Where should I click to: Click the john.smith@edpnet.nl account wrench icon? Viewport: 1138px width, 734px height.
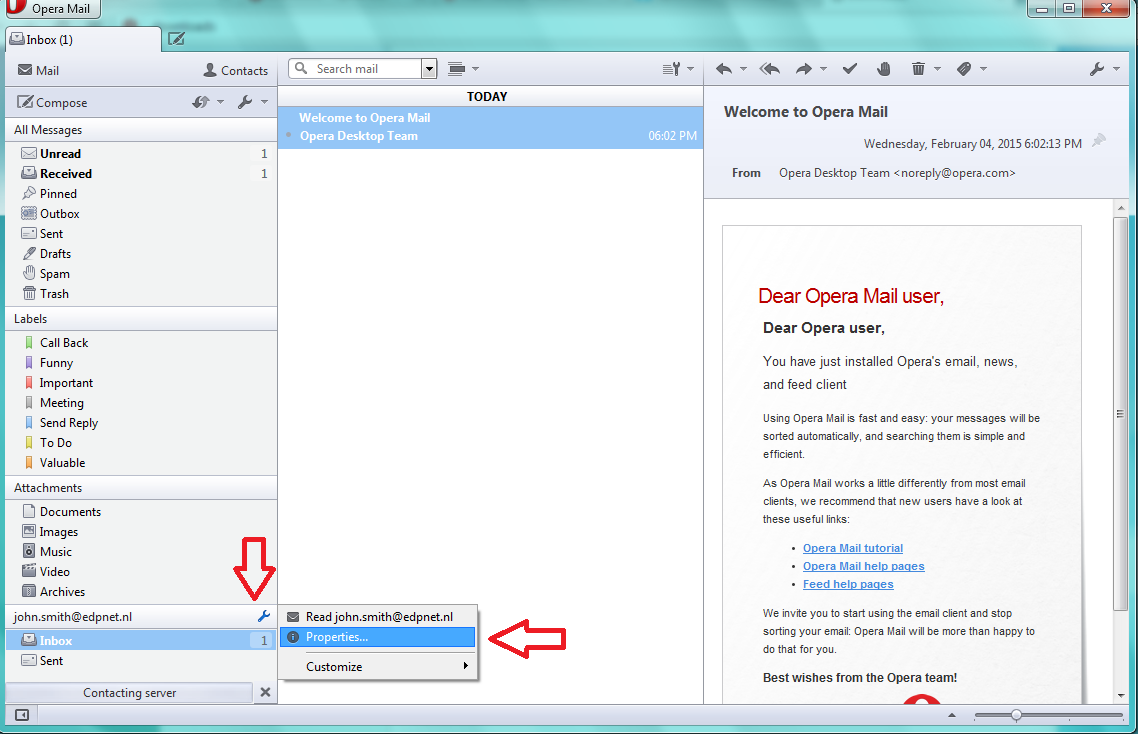click(x=263, y=616)
